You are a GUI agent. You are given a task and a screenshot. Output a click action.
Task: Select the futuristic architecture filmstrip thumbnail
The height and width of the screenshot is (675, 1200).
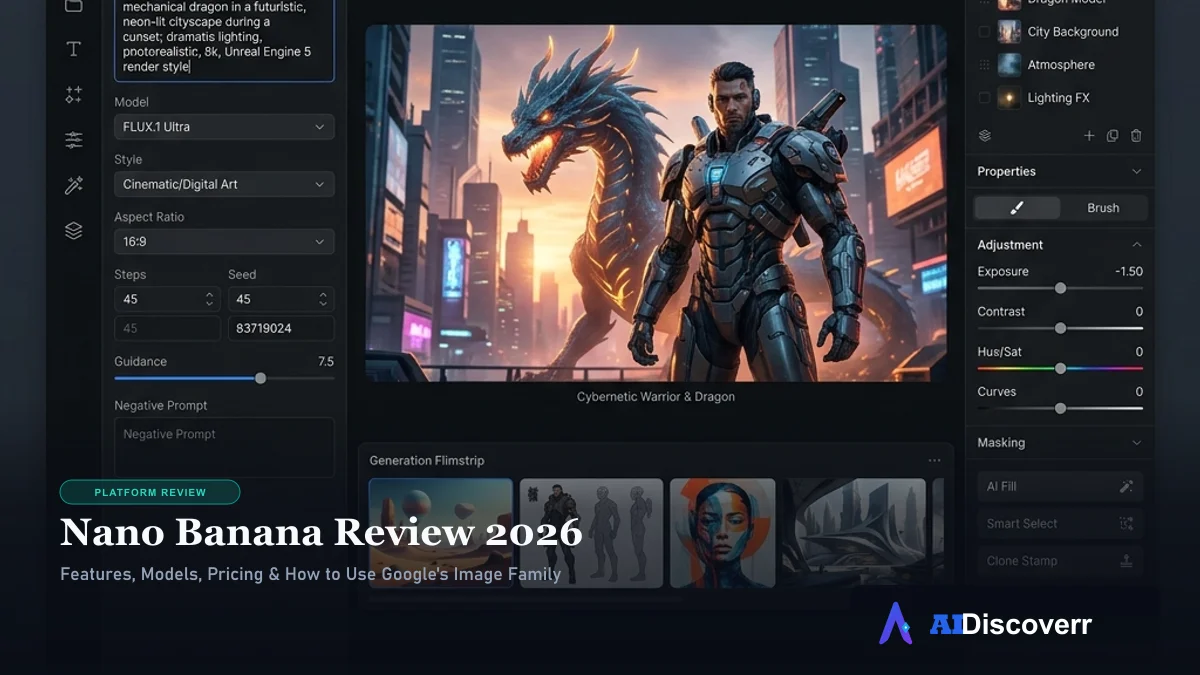click(x=854, y=531)
